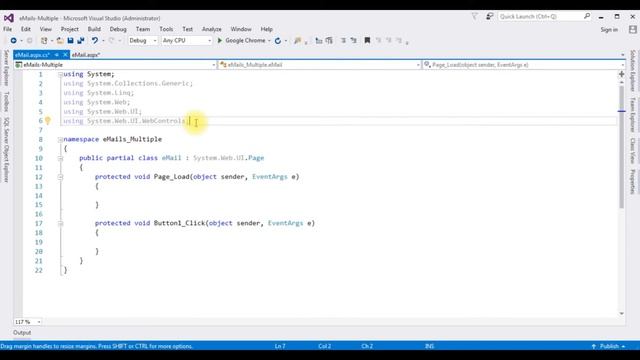The image size is (640, 360).
Task: Collapse the eMail class outline at line 10
Action: 60,158
